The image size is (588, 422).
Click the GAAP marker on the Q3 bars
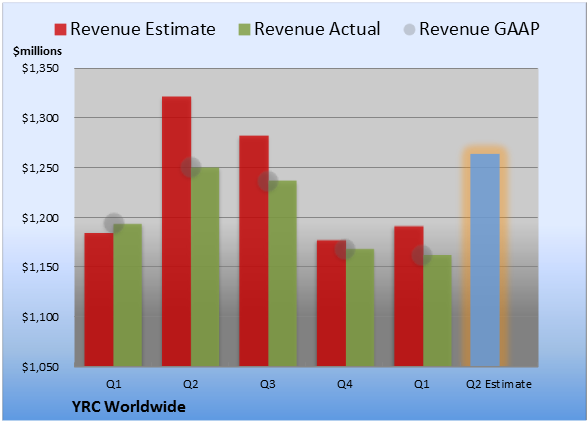tap(268, 182)
